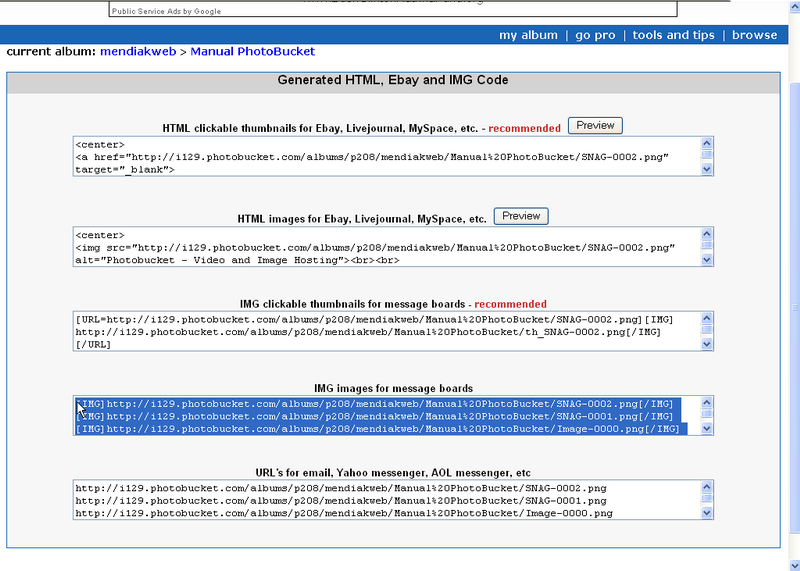Click the down arrow of IMG clickable thumbnails box
The width and height of the screenshot is (800, 571).
tap(707, 344)
